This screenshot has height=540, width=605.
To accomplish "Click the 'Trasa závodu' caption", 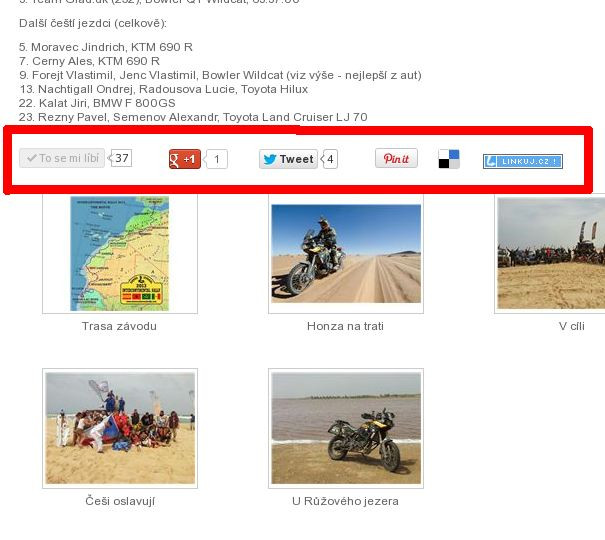I will tap(119, 326).
